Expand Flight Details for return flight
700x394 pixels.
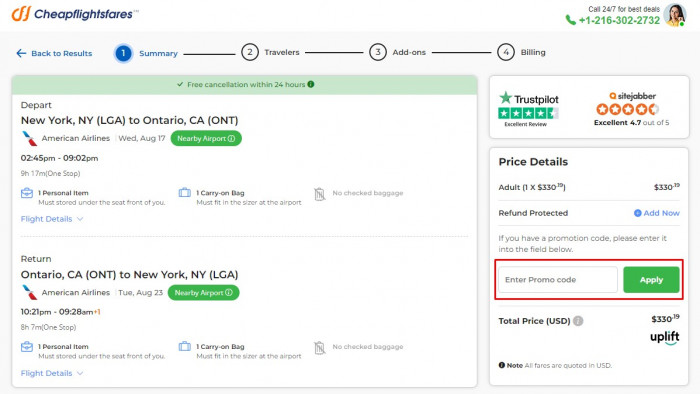[52, 373]
